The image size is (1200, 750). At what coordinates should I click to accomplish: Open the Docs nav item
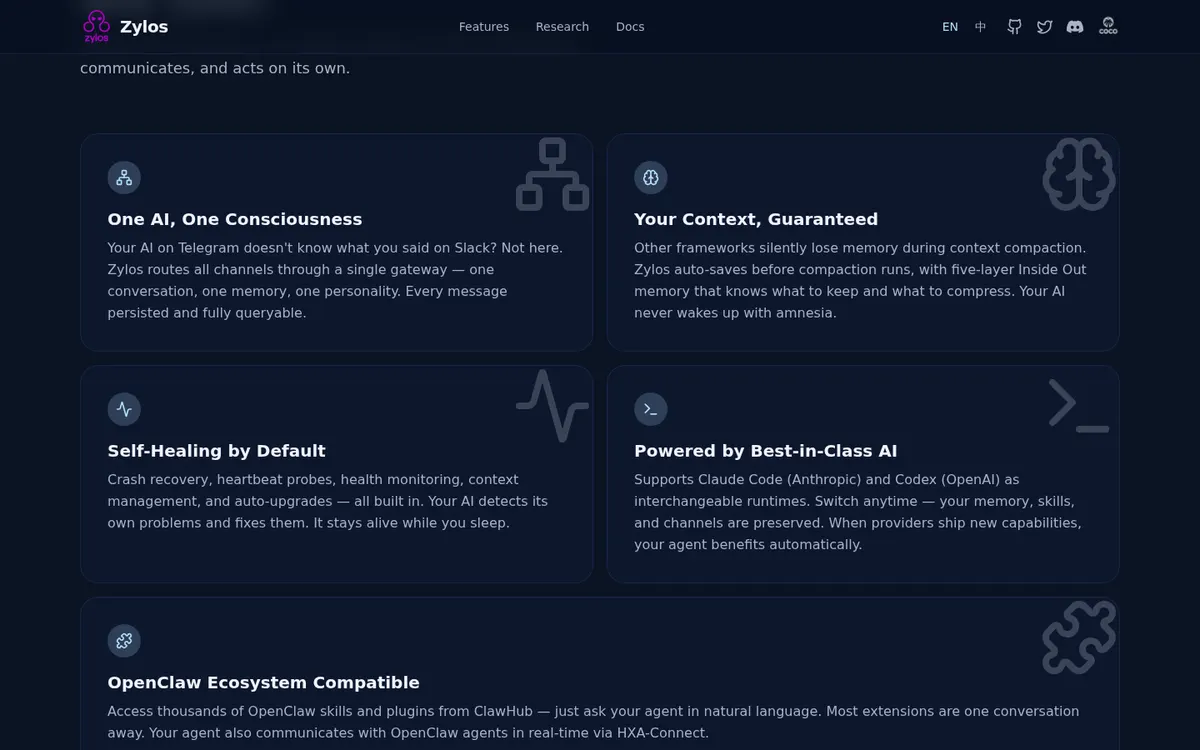coord(630,27)
